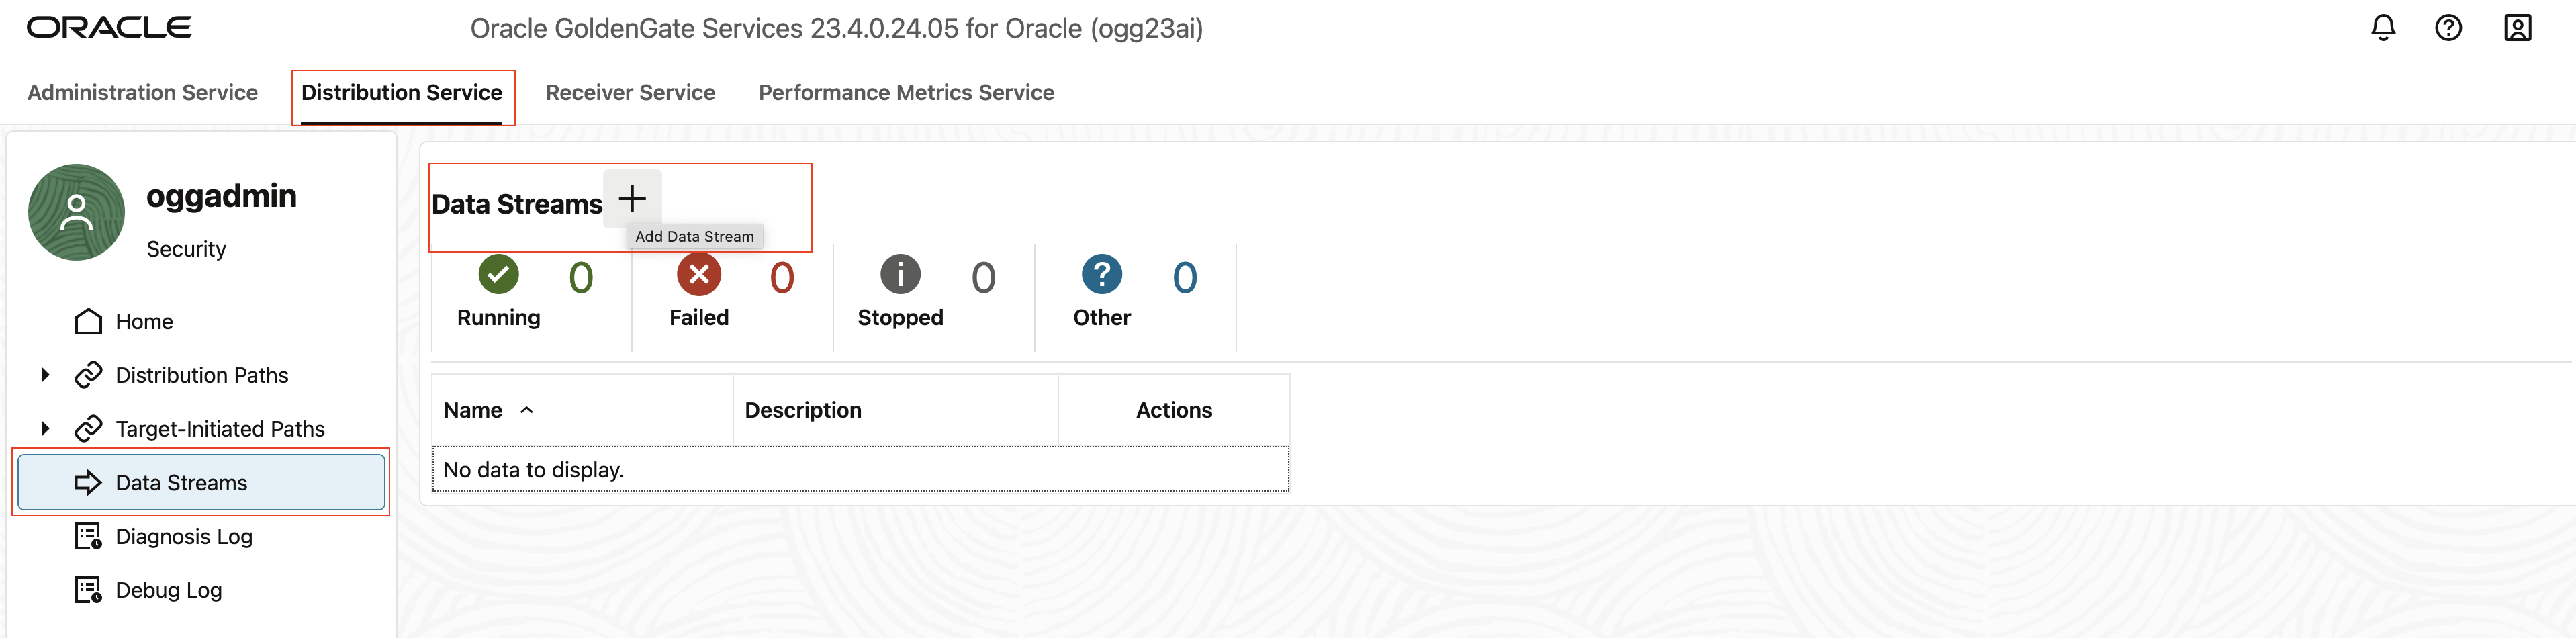
Task: Open the Performance Metrics Service tab
Action: click(906, 93)
